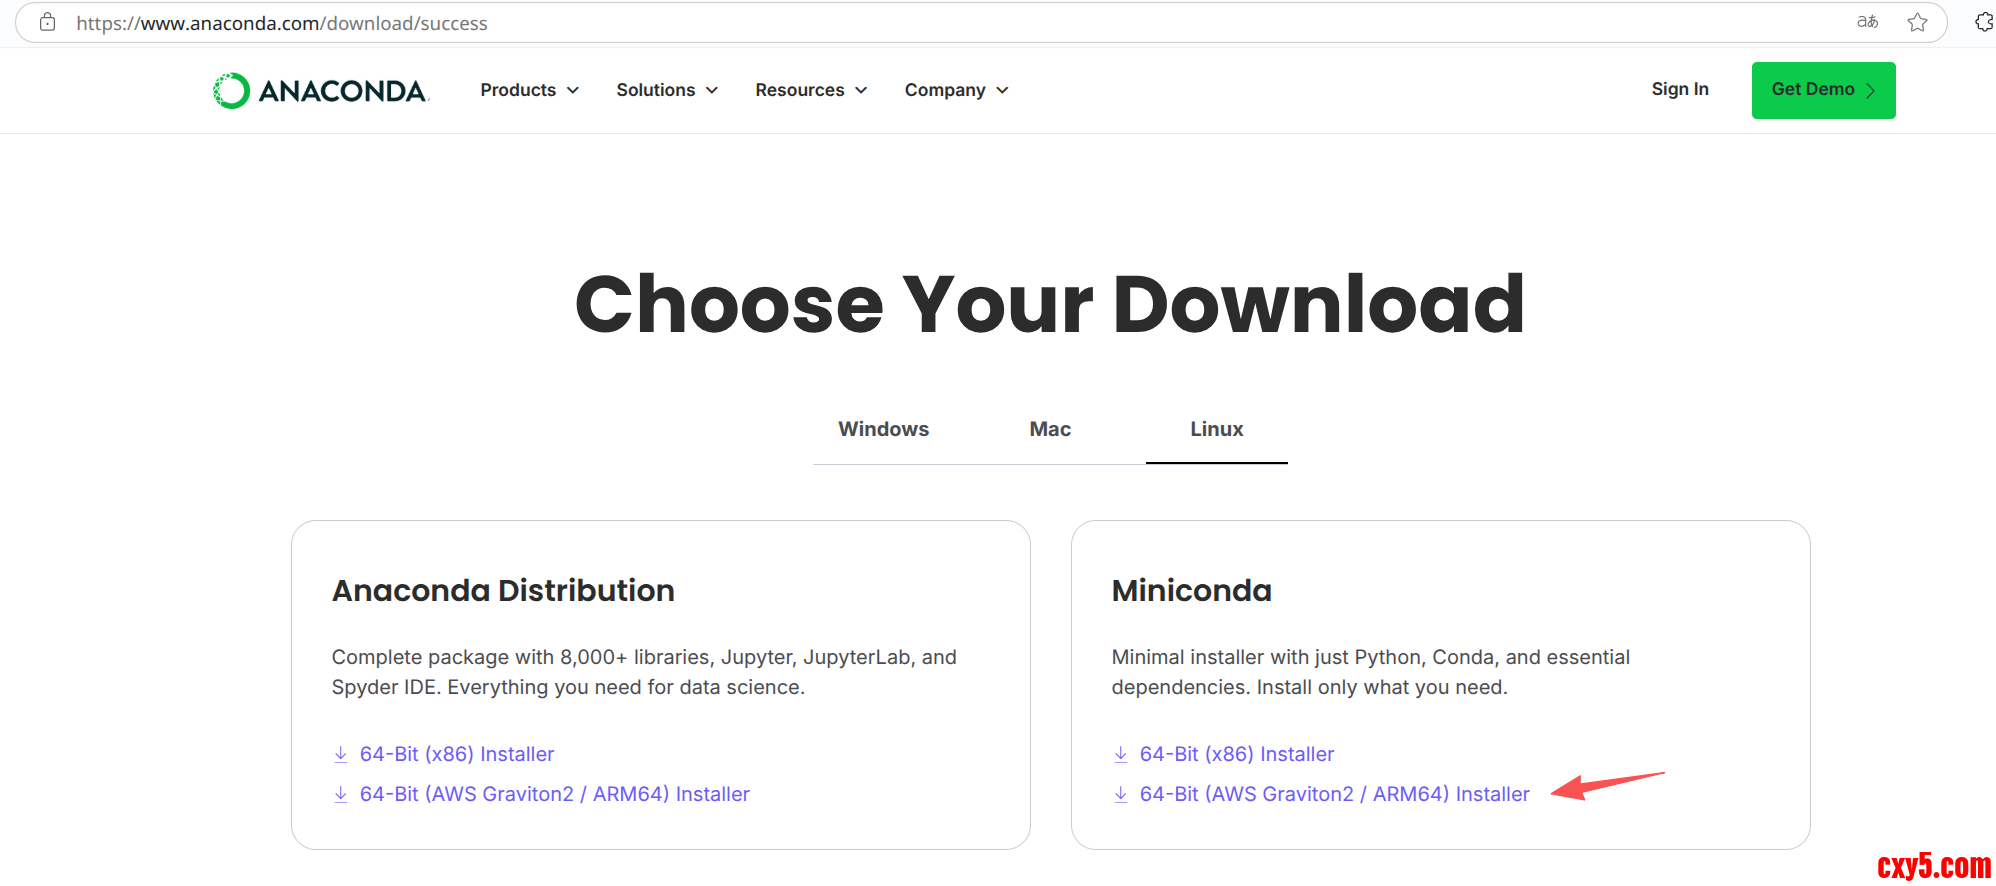Switch to the Windows tab

pos(884,429)
